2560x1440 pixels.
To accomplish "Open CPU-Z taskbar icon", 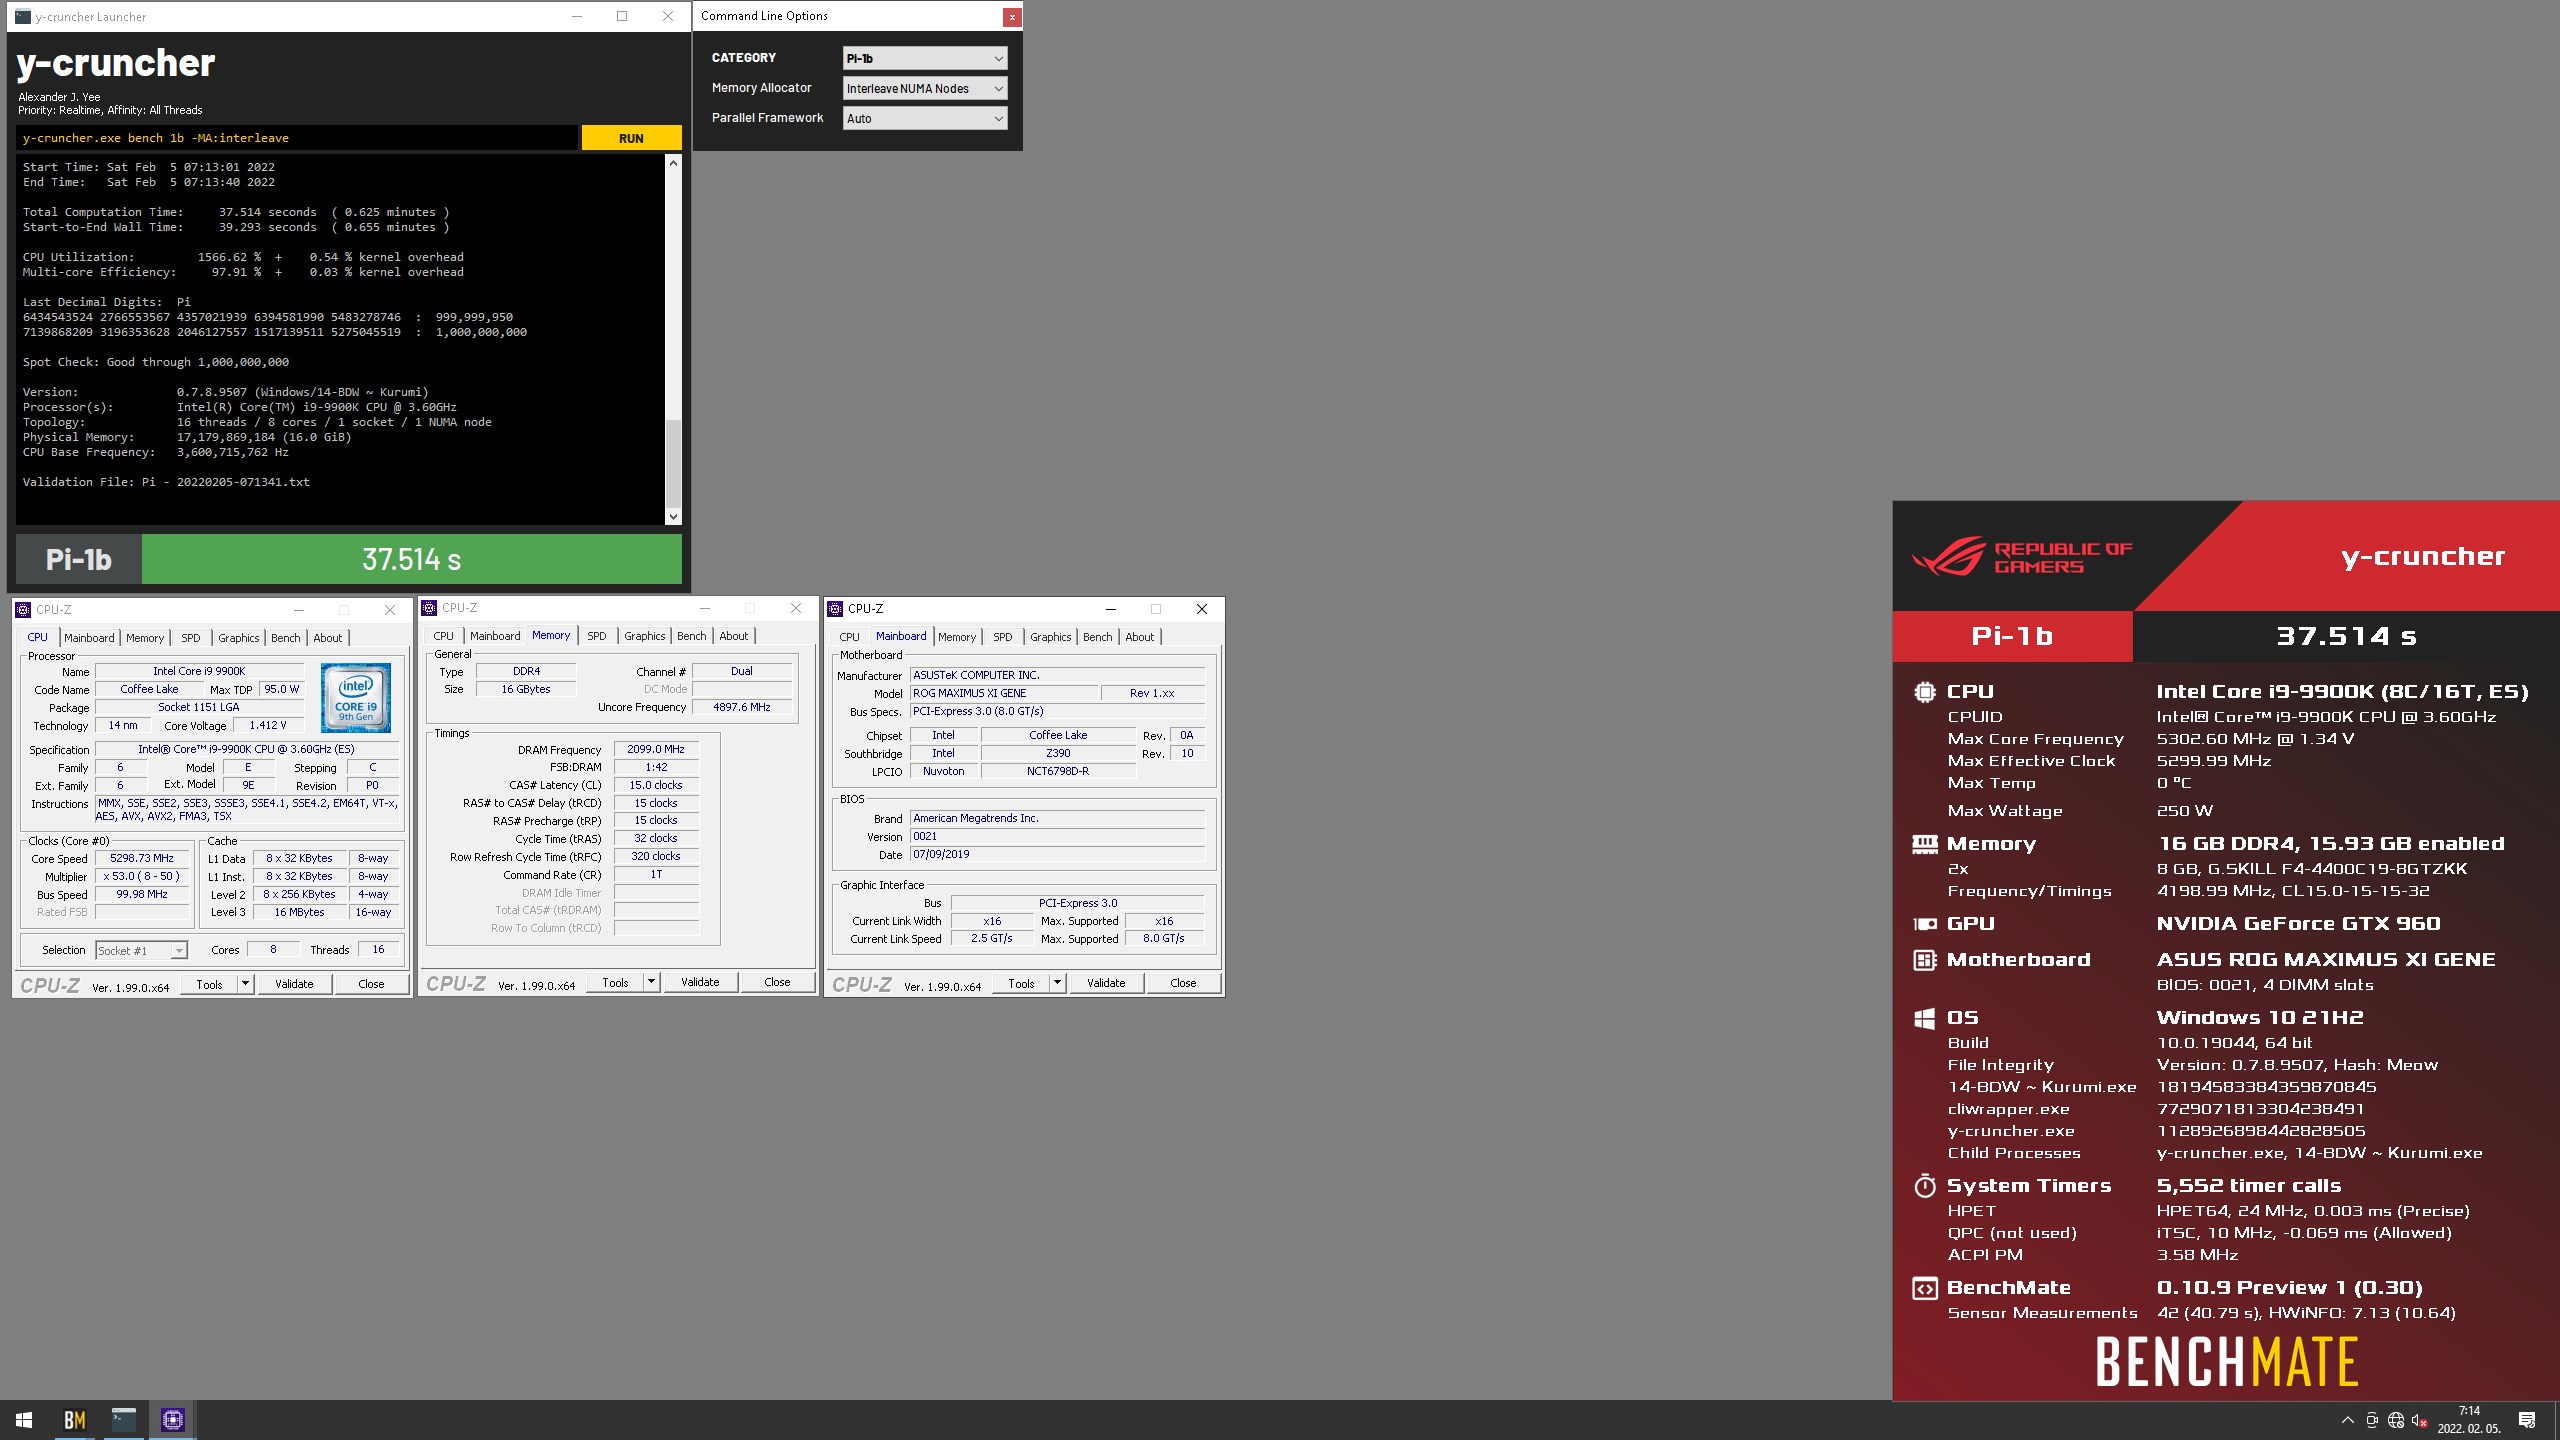I will point(172,1419).
